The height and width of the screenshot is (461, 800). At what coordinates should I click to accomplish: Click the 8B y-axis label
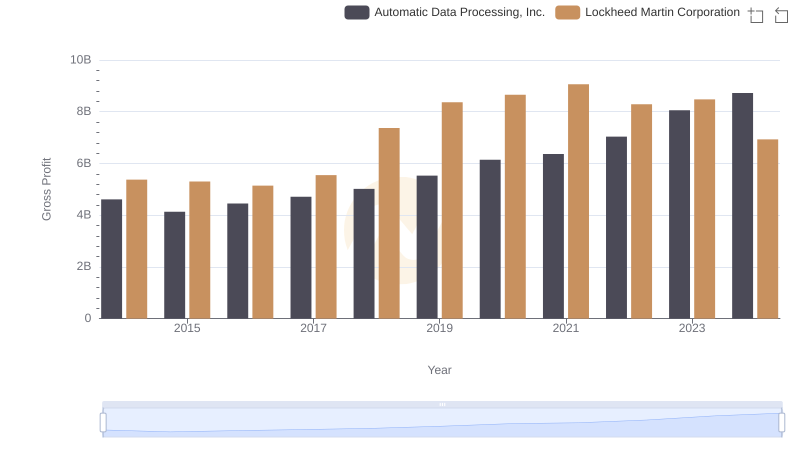(x=84, y=111)
